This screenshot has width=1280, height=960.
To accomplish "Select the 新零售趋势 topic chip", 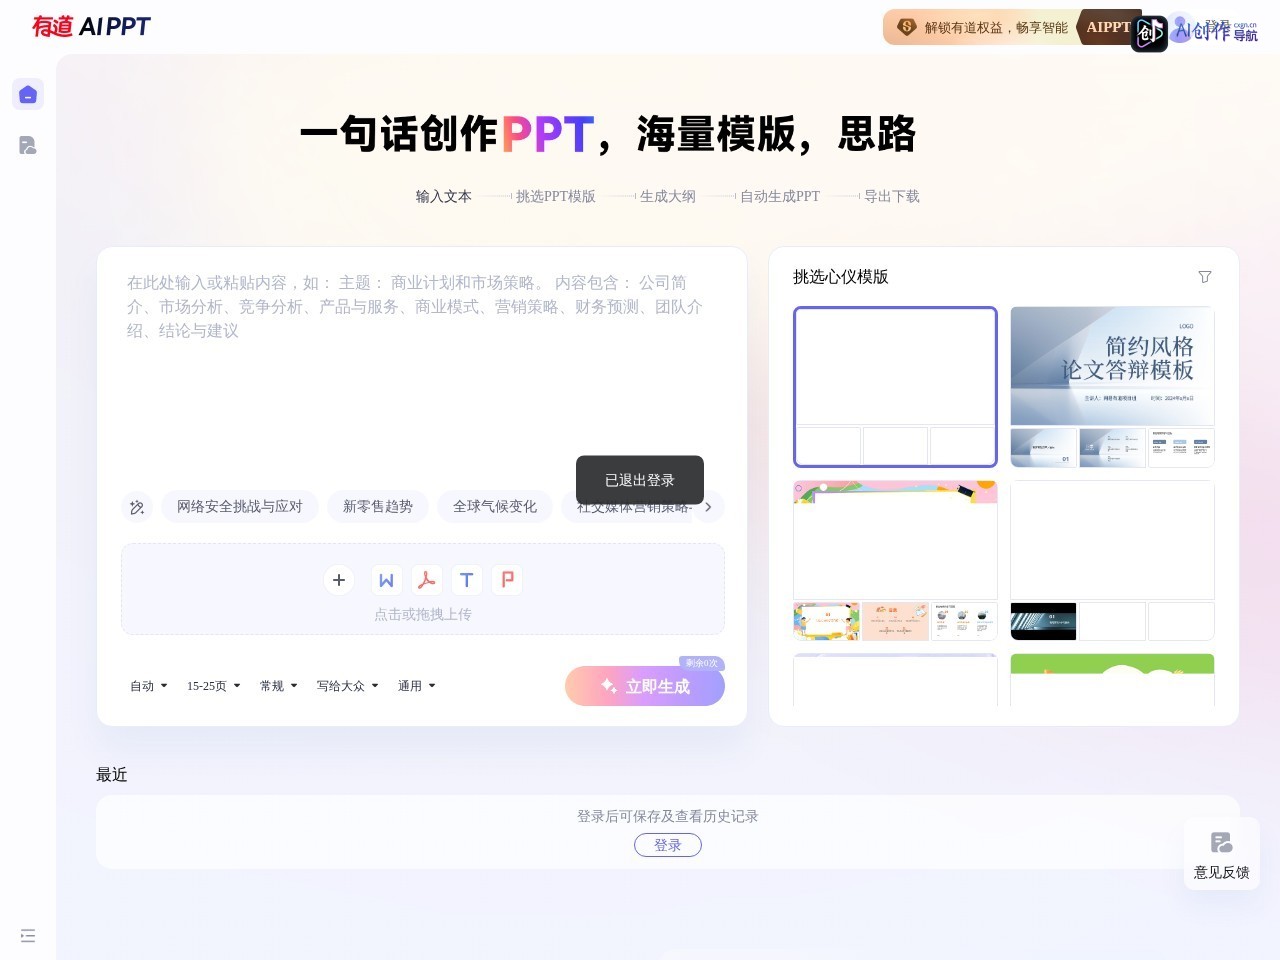I will [x=378, y=507].
